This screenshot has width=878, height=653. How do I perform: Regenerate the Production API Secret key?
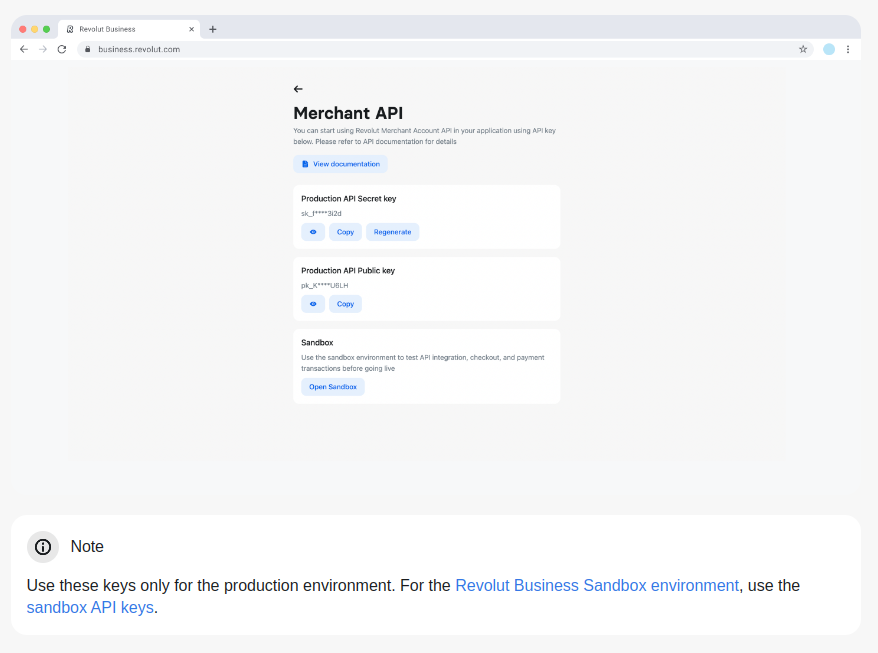pyautogui.click(x=393, y=232)
